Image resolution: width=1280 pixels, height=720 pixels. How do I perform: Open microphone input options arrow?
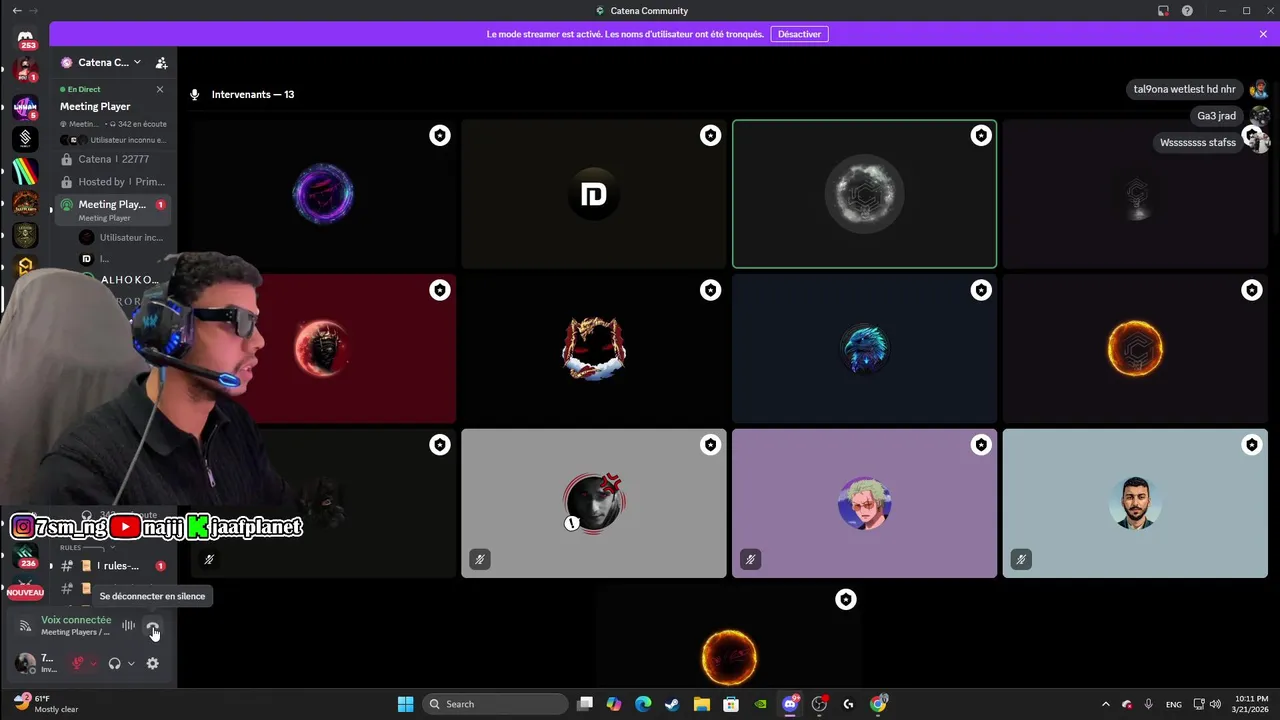[93, 663]
